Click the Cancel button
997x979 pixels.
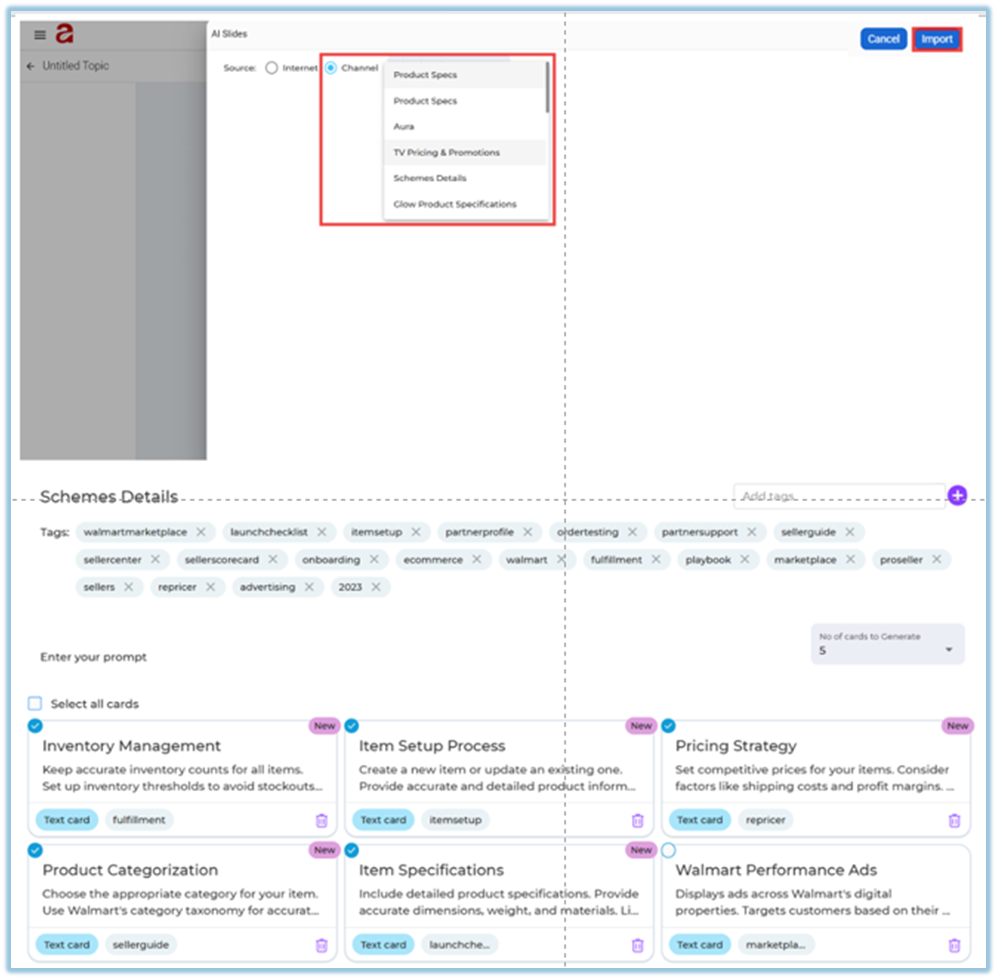pos(883,39)
